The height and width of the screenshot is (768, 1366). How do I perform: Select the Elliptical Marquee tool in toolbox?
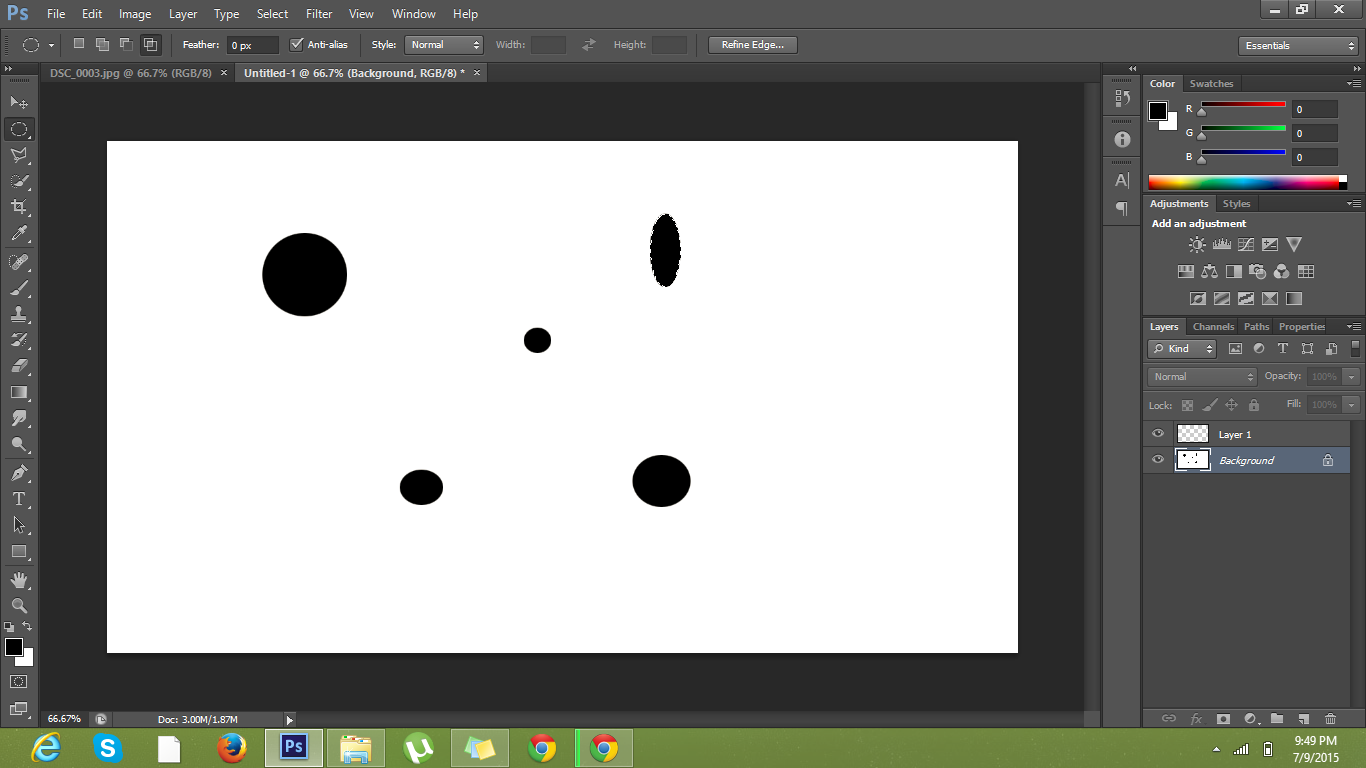click(x=19, y=129)
